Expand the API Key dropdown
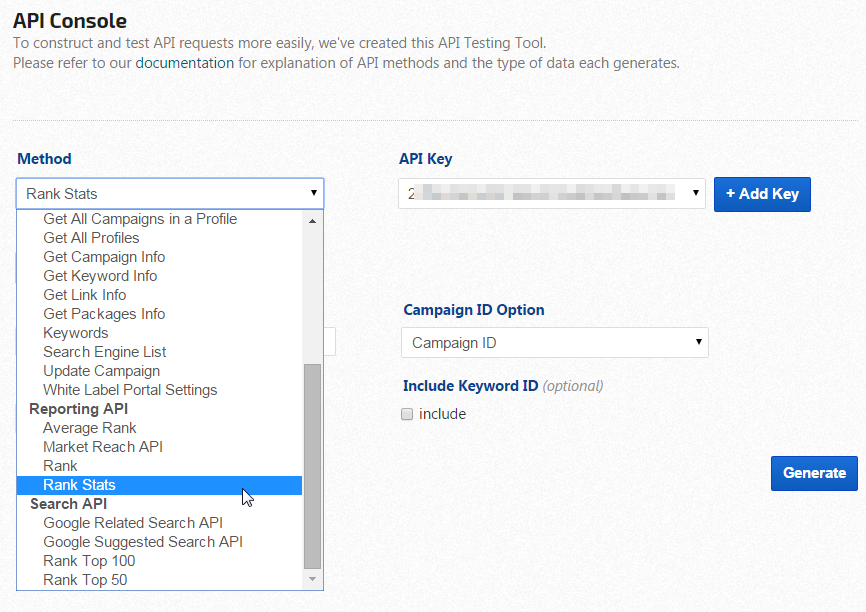866x612 pixels. coord(552,193)
